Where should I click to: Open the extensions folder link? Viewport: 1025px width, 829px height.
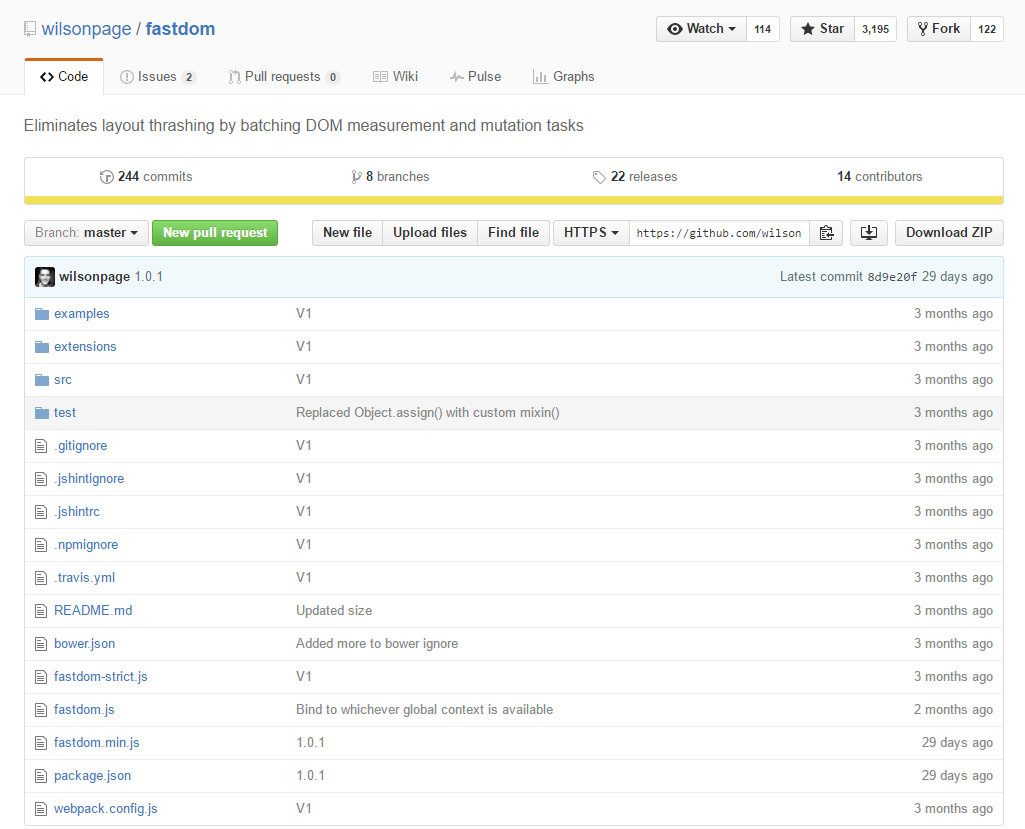[85, 347]
